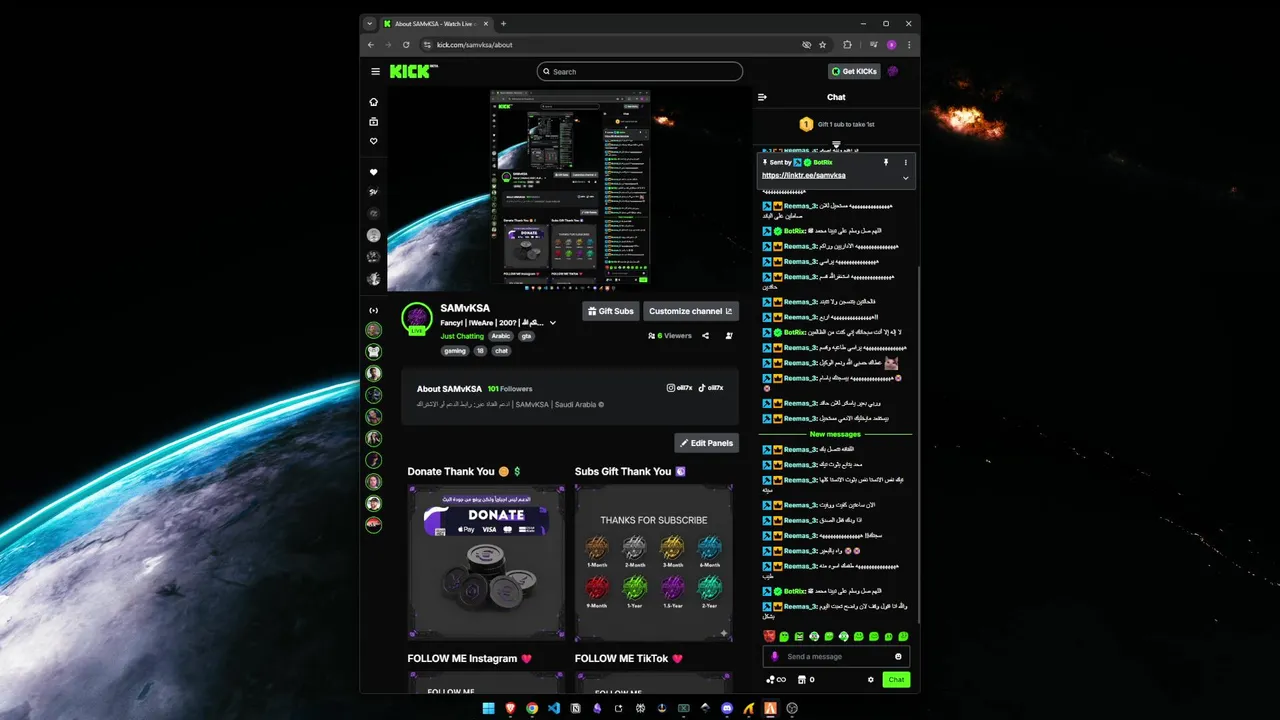Click the Get KICKs button
This screenshot has height=720, width=1280.
pos(854,71)
